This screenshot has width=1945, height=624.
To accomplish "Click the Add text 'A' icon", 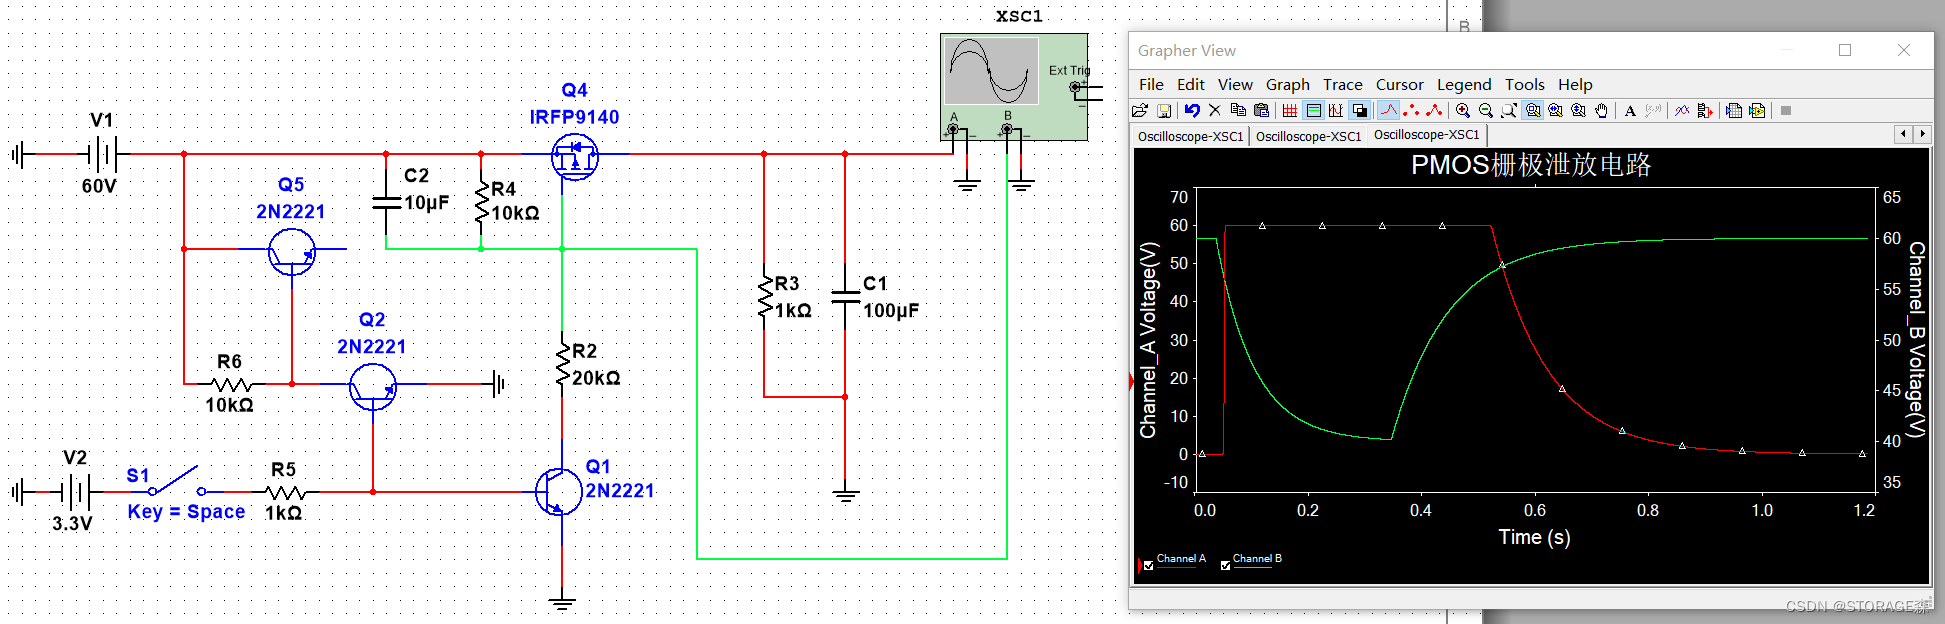I will tap(1630, 111).
